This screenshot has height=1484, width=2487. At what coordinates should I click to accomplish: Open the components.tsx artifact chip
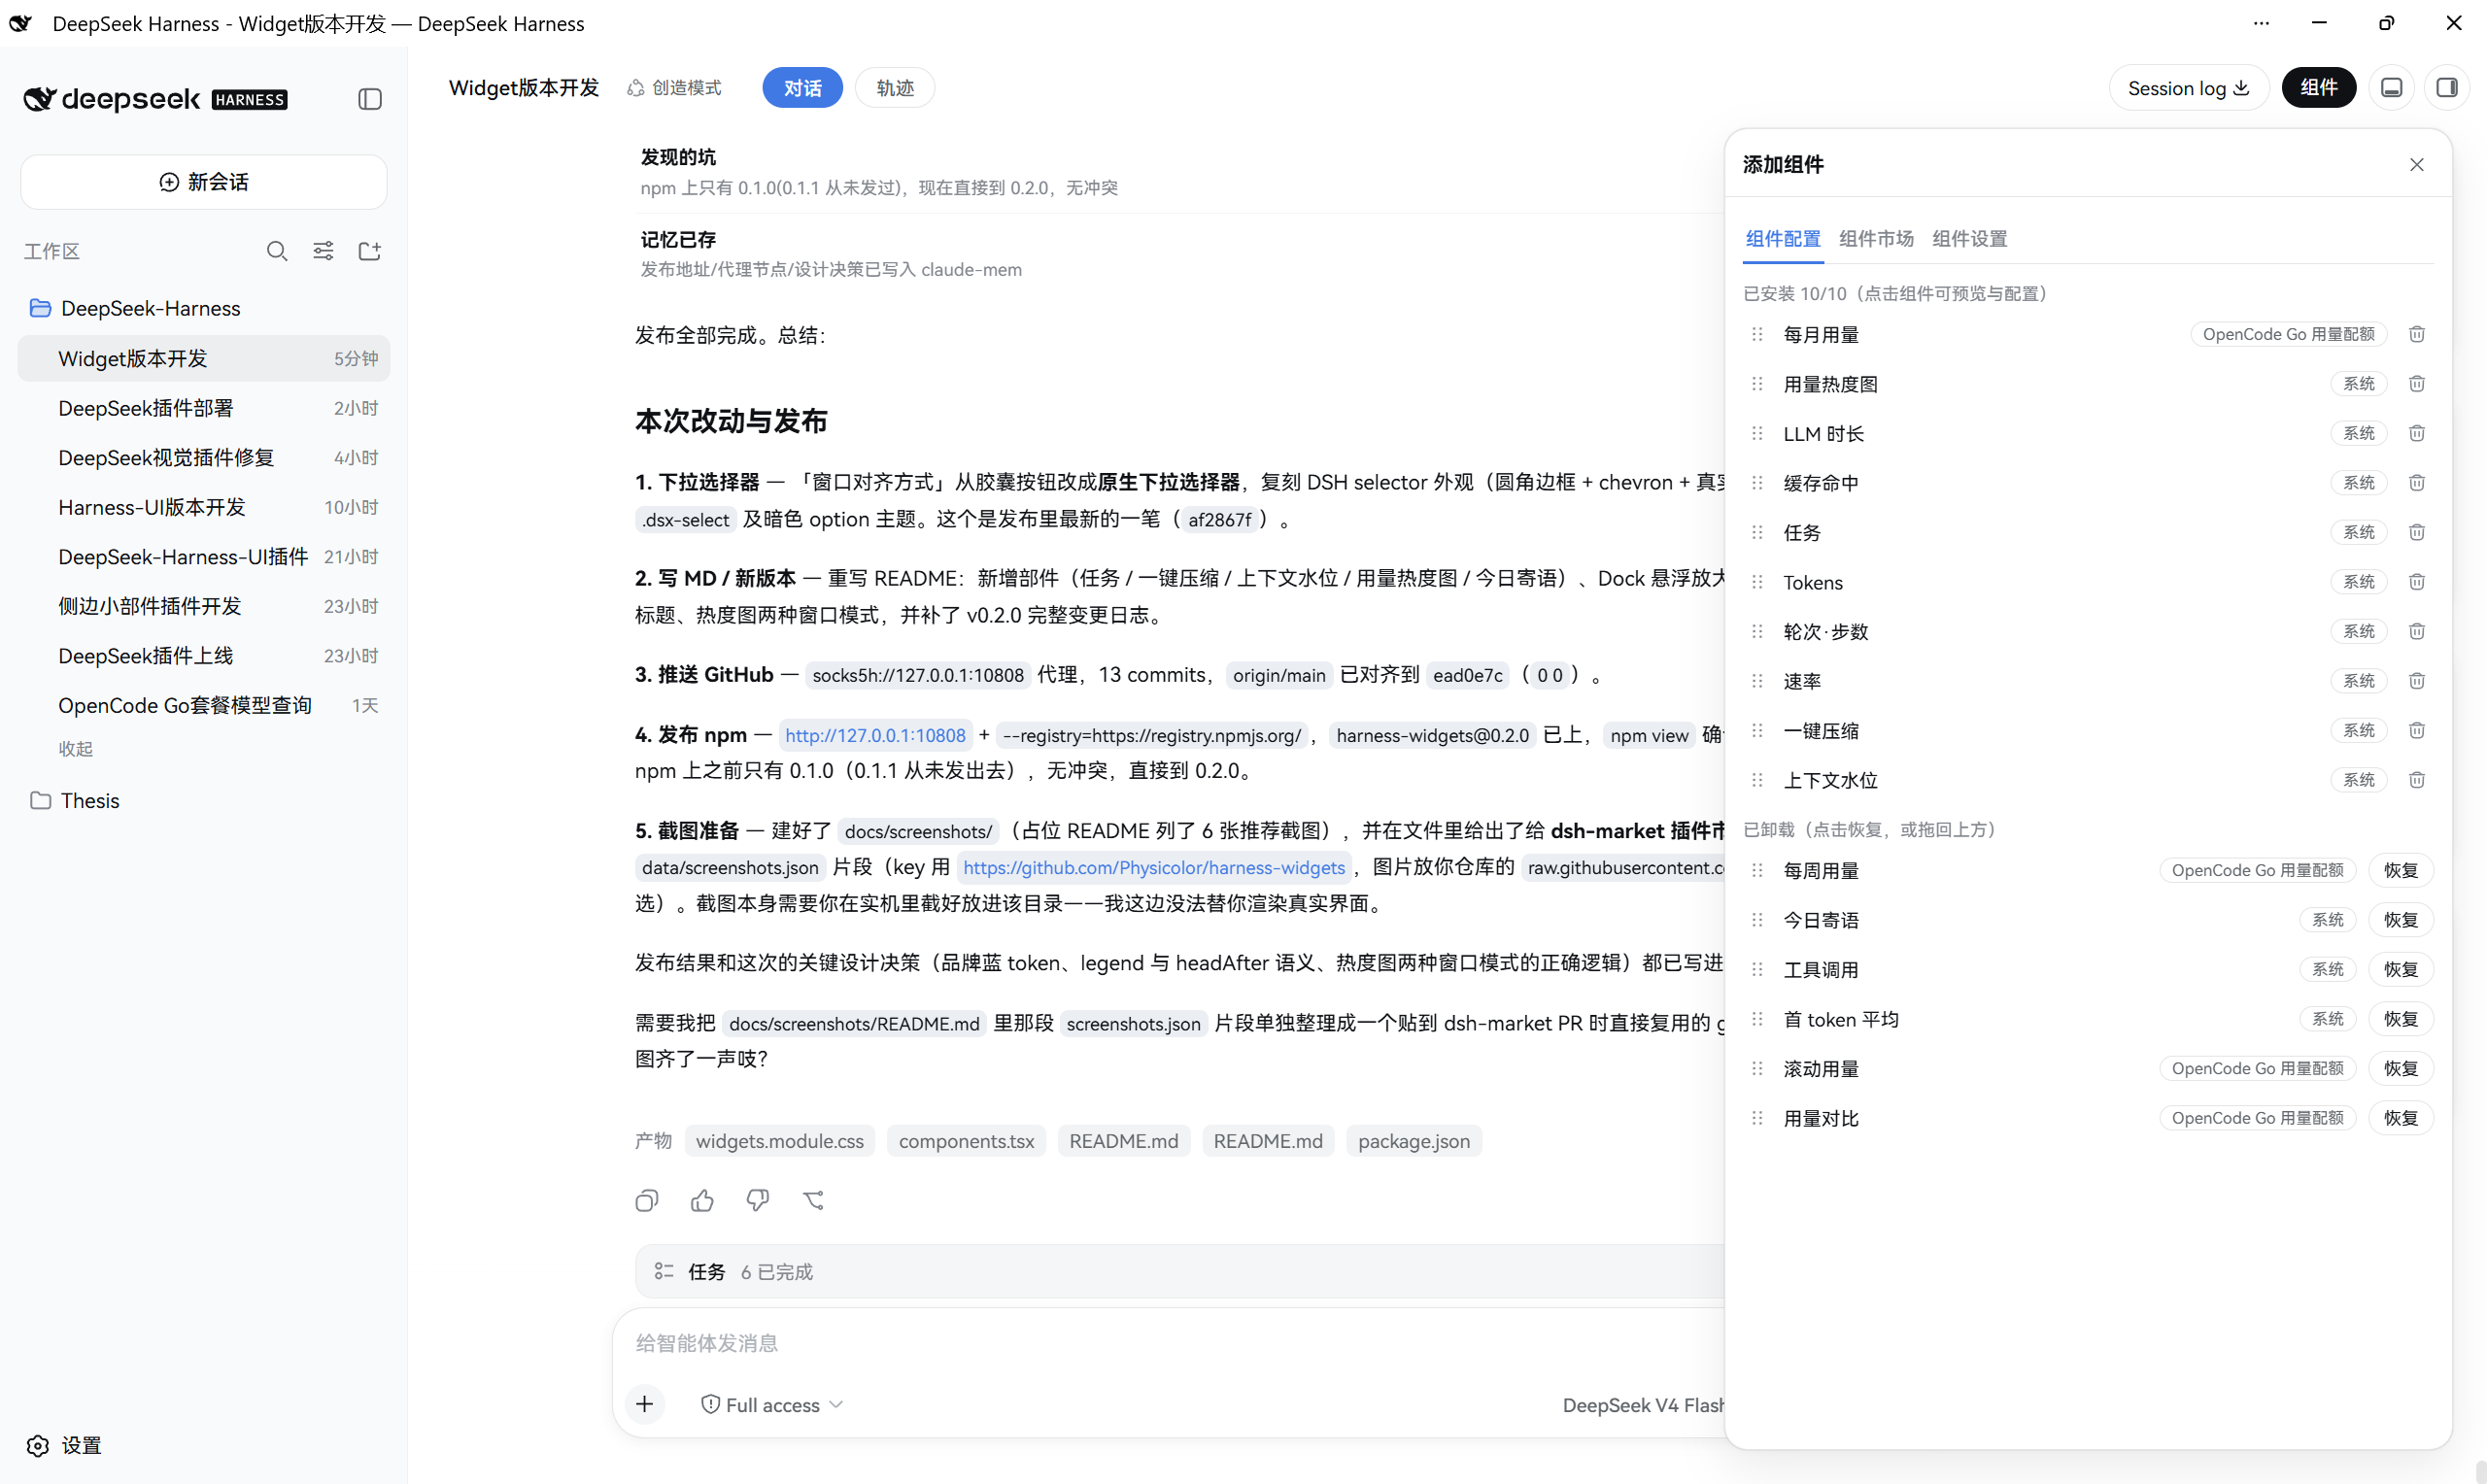tap(966, 1141)
